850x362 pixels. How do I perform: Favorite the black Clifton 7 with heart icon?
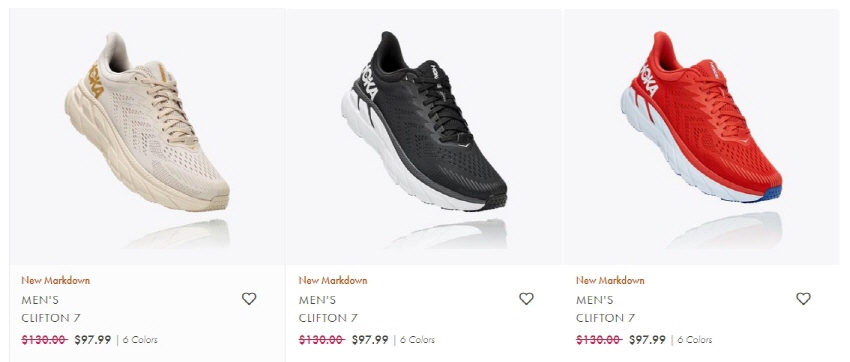tap(526, 299)
